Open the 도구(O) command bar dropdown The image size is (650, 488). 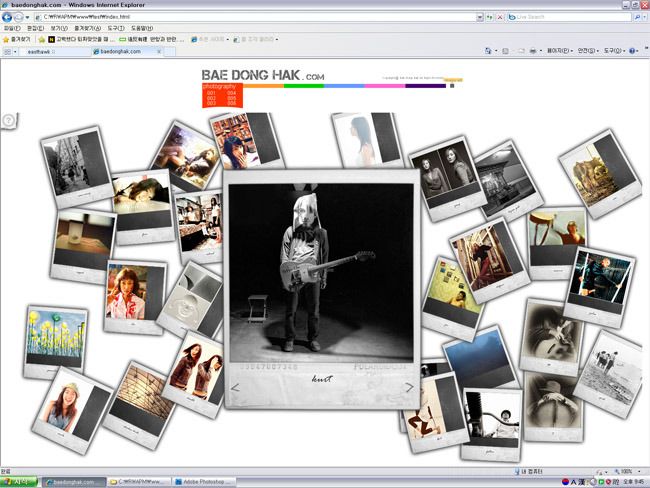click(x=614, y=51)
